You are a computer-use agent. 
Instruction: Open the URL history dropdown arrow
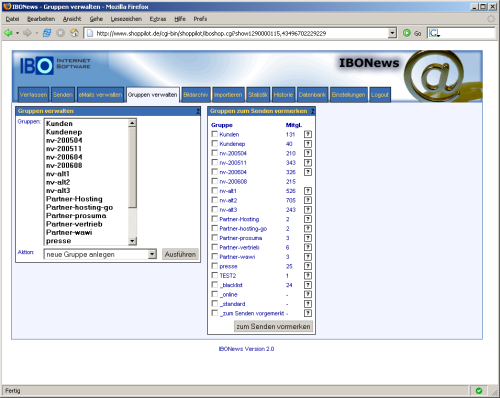coord(392,33)
